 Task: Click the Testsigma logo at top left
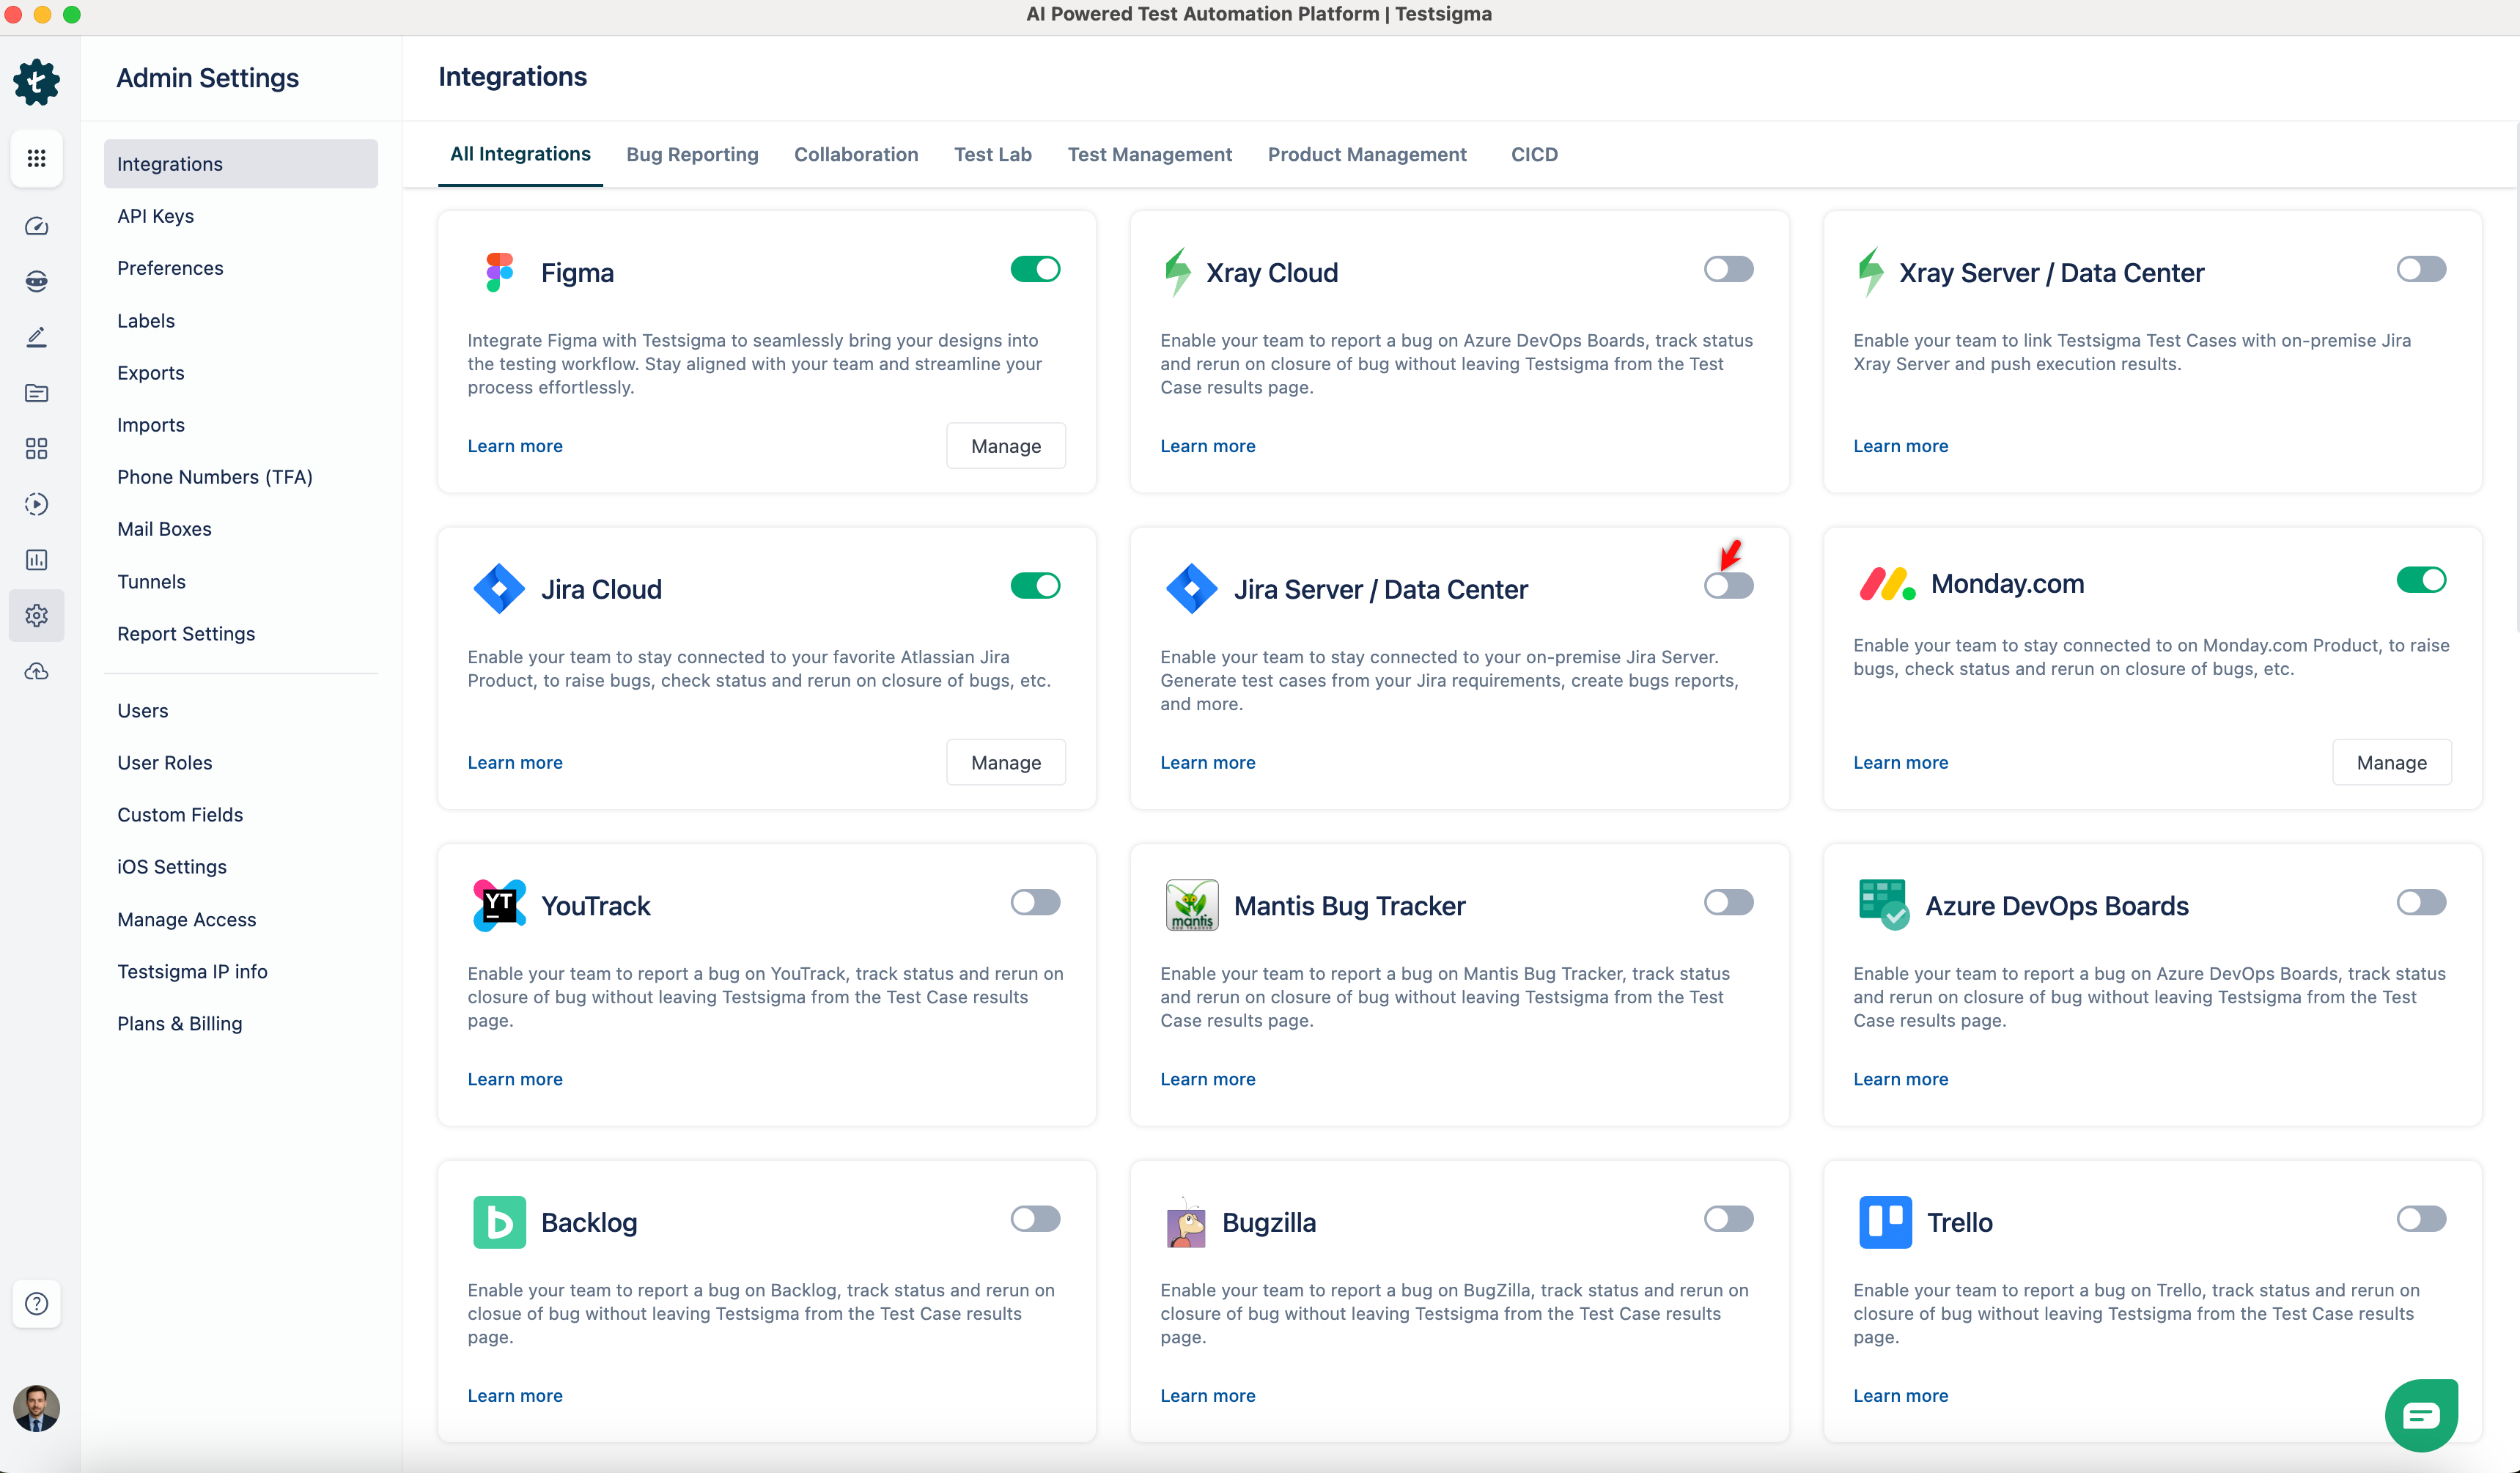click(36, 82)
